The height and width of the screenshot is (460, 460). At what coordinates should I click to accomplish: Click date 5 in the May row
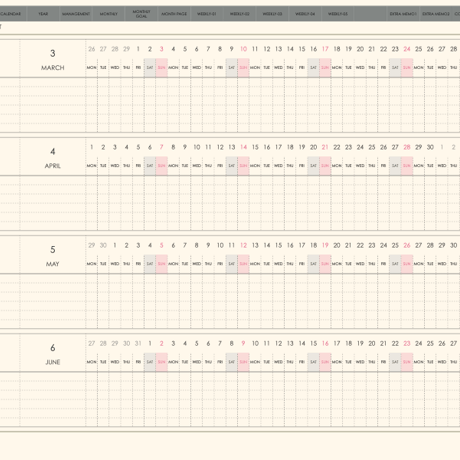(x=161, y=245)
